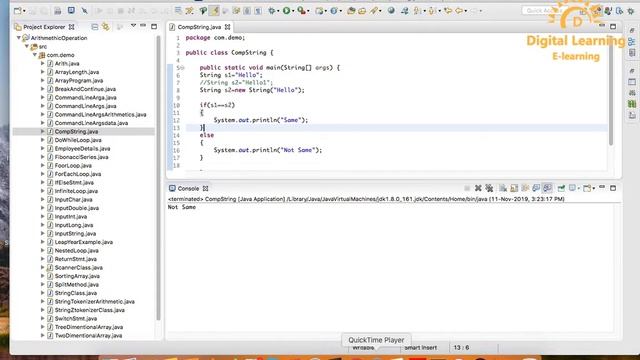
Task: Click Clear Console toolbar icon
Action: (x=503, y=188)
